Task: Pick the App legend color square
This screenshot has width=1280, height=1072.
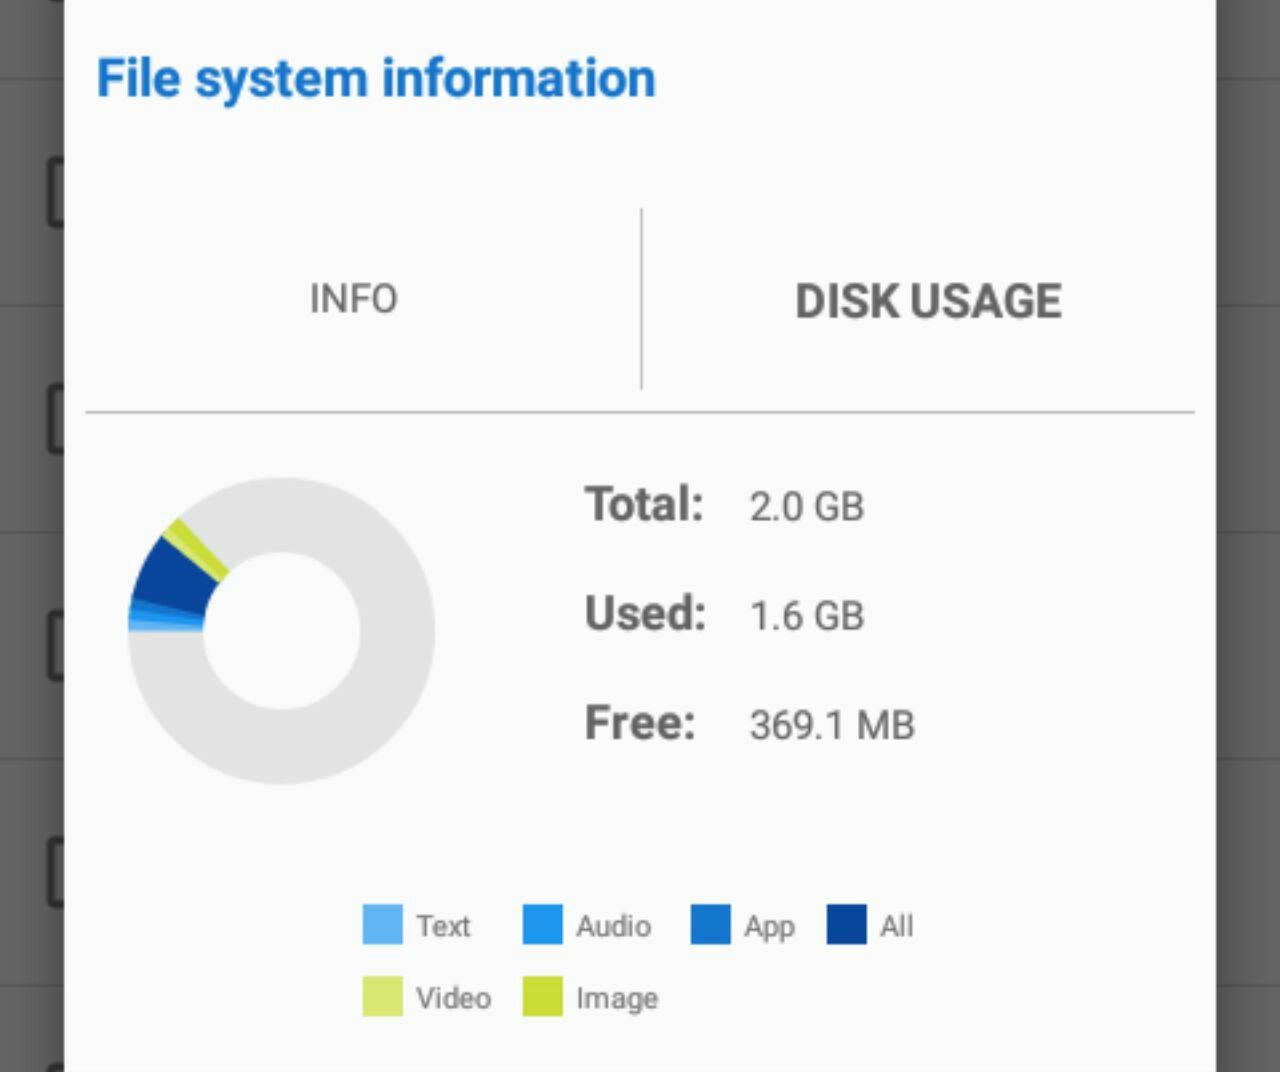Action: (x=710, y=925)
